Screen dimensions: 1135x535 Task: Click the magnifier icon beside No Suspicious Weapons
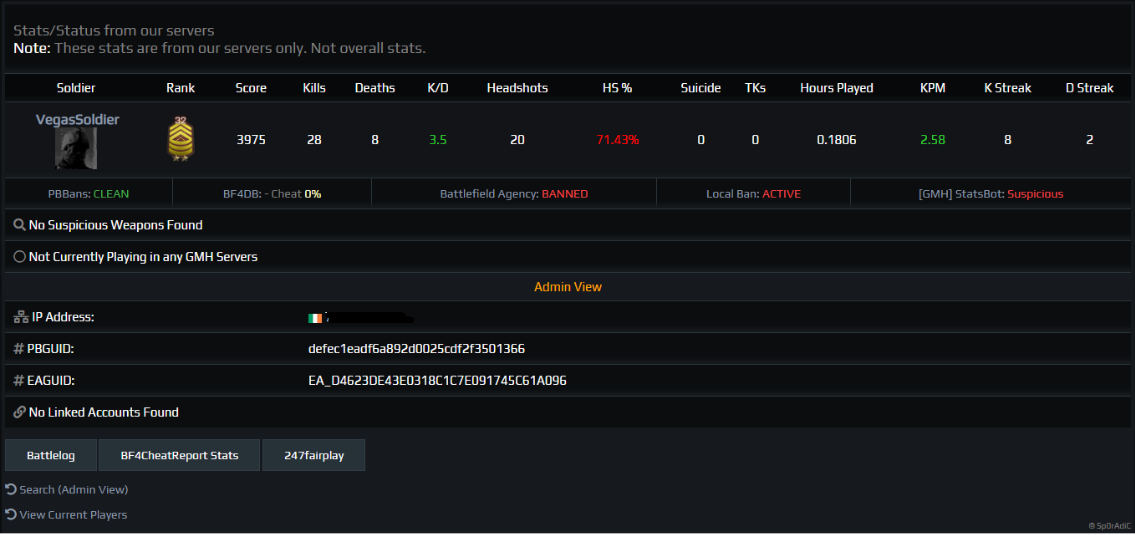click(20, 225)
